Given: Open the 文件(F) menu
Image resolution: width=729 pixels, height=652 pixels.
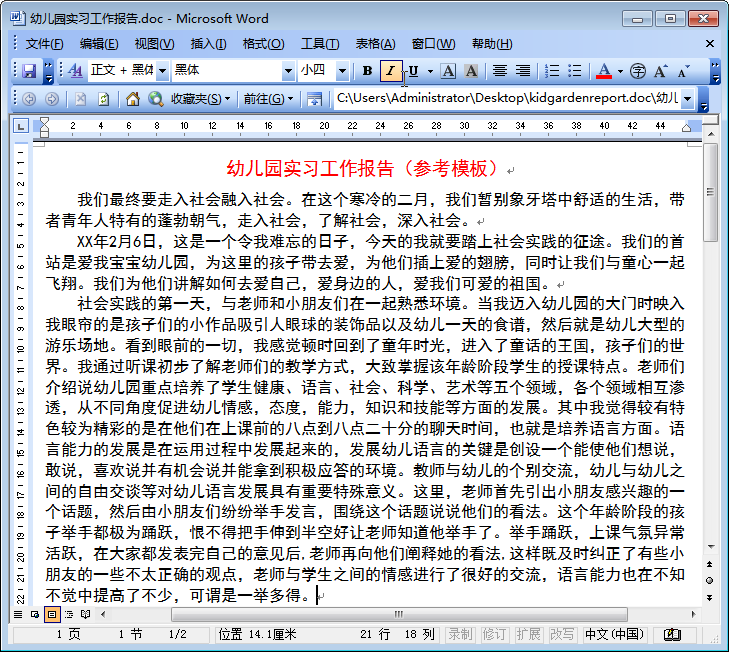Looking at the screenshot, I should 44,44.
